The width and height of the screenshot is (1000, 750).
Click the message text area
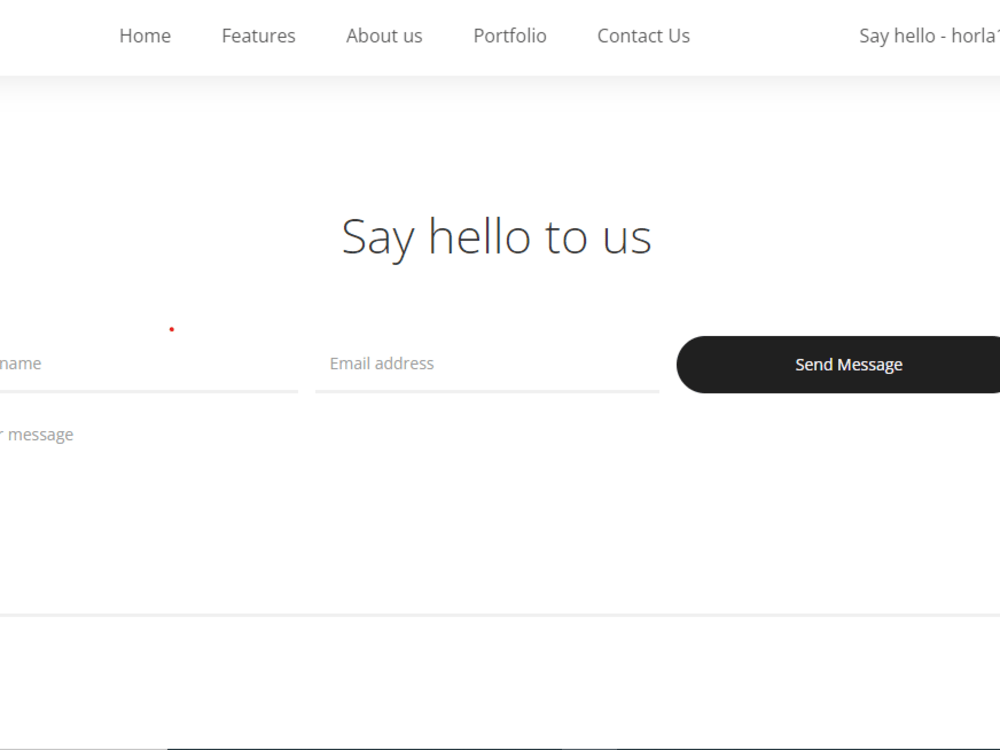(x=500, y=513)
